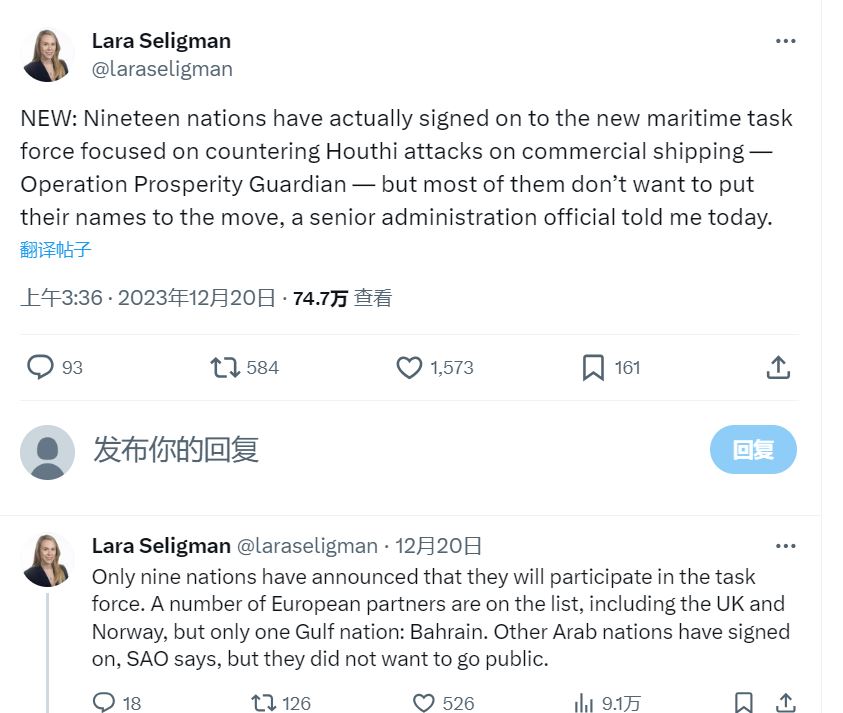The image size is (843, 713).
Task: Open the @laraseligman handle under main author name
Action: click(x=162, y=69)
